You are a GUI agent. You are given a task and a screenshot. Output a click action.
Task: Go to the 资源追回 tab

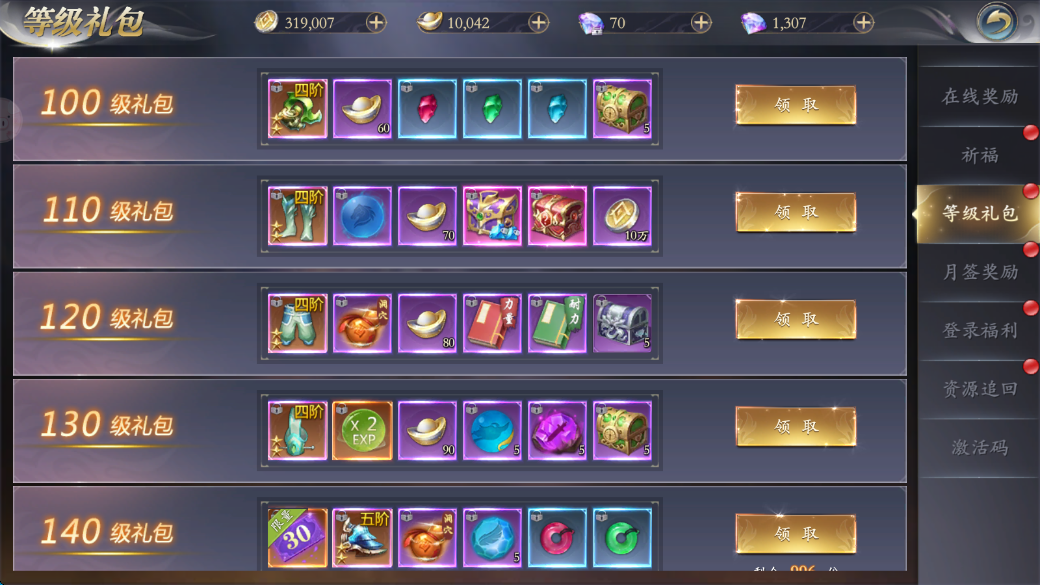pyautogui.click(x=979, y=389)
